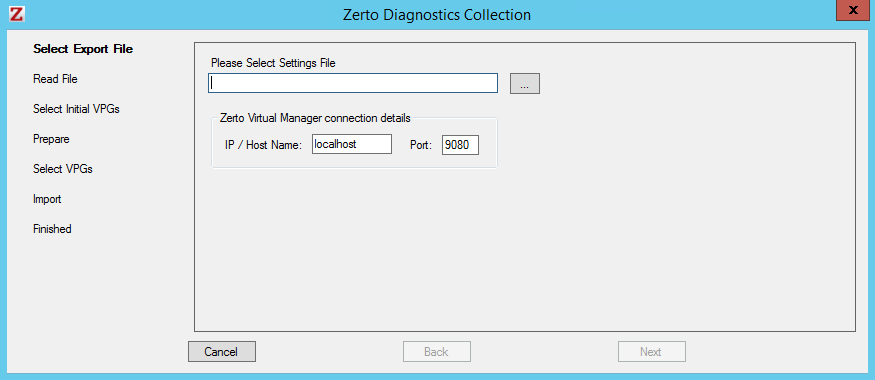Click the disabled Back button

tap(437, 352)
